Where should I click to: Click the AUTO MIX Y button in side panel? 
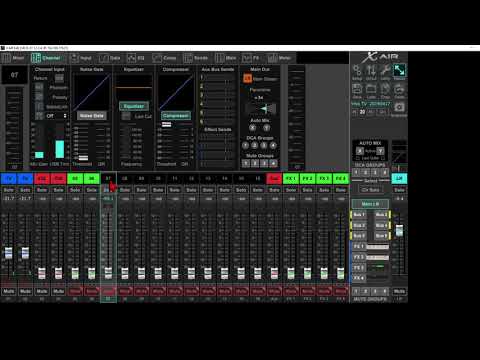pos(380,151)
